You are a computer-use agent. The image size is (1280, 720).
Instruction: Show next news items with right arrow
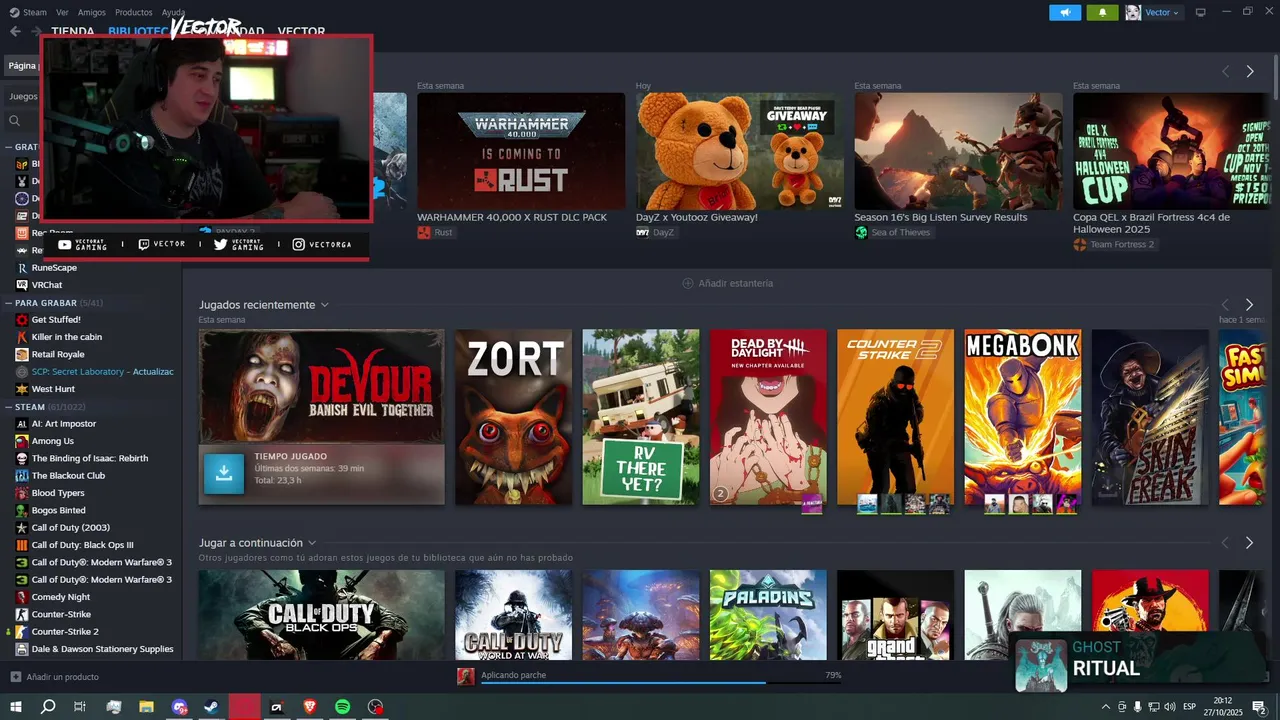click(x=1250, y=71)
